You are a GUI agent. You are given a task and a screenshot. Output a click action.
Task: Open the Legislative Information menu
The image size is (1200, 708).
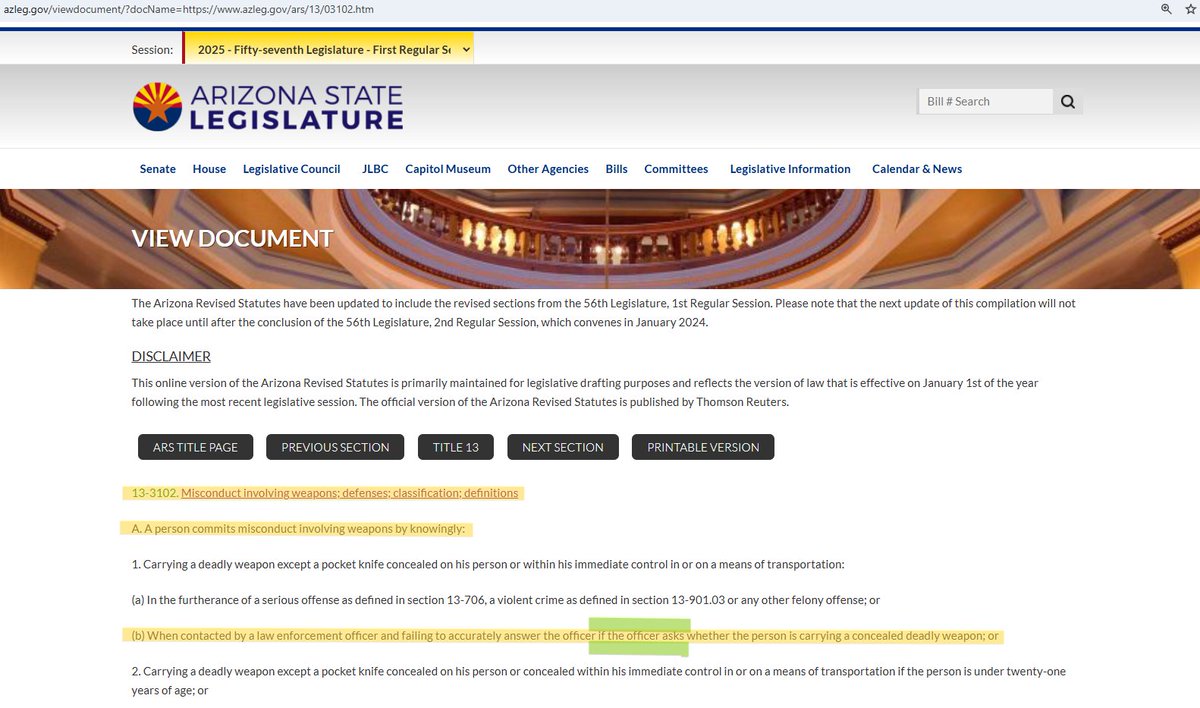tap(790, 169)
